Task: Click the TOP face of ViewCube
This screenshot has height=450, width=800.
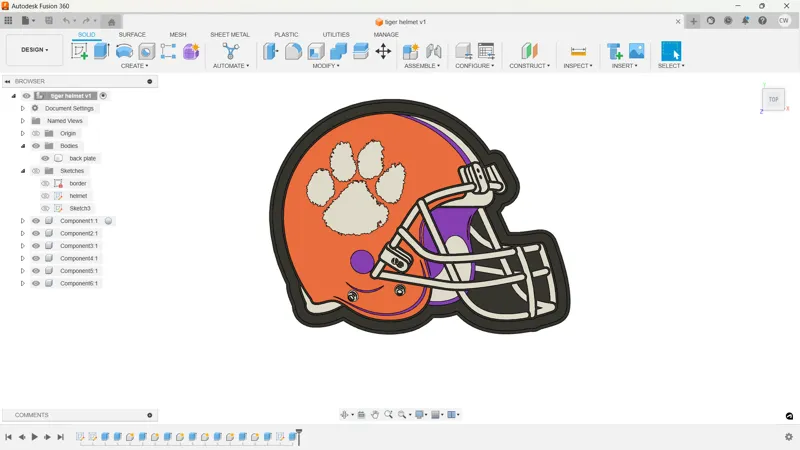Action: (x=773, y=99)
